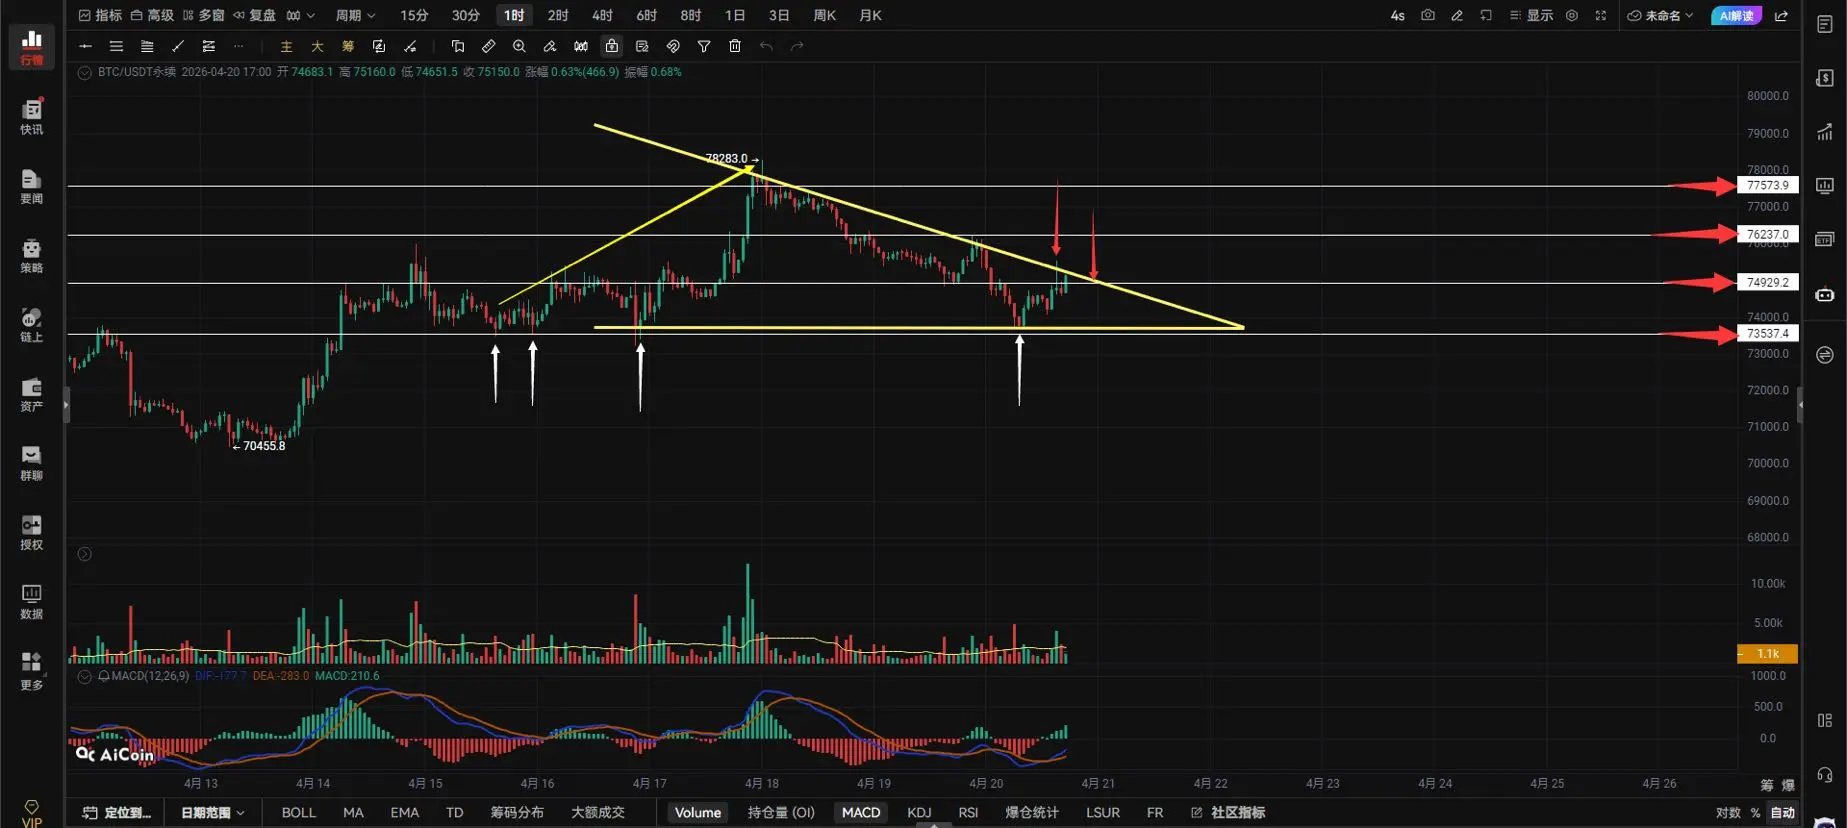The height and width of the screenshot is (828, 1847).
Task: Switch to the 15分 timeframe
Action: point(414,15)
